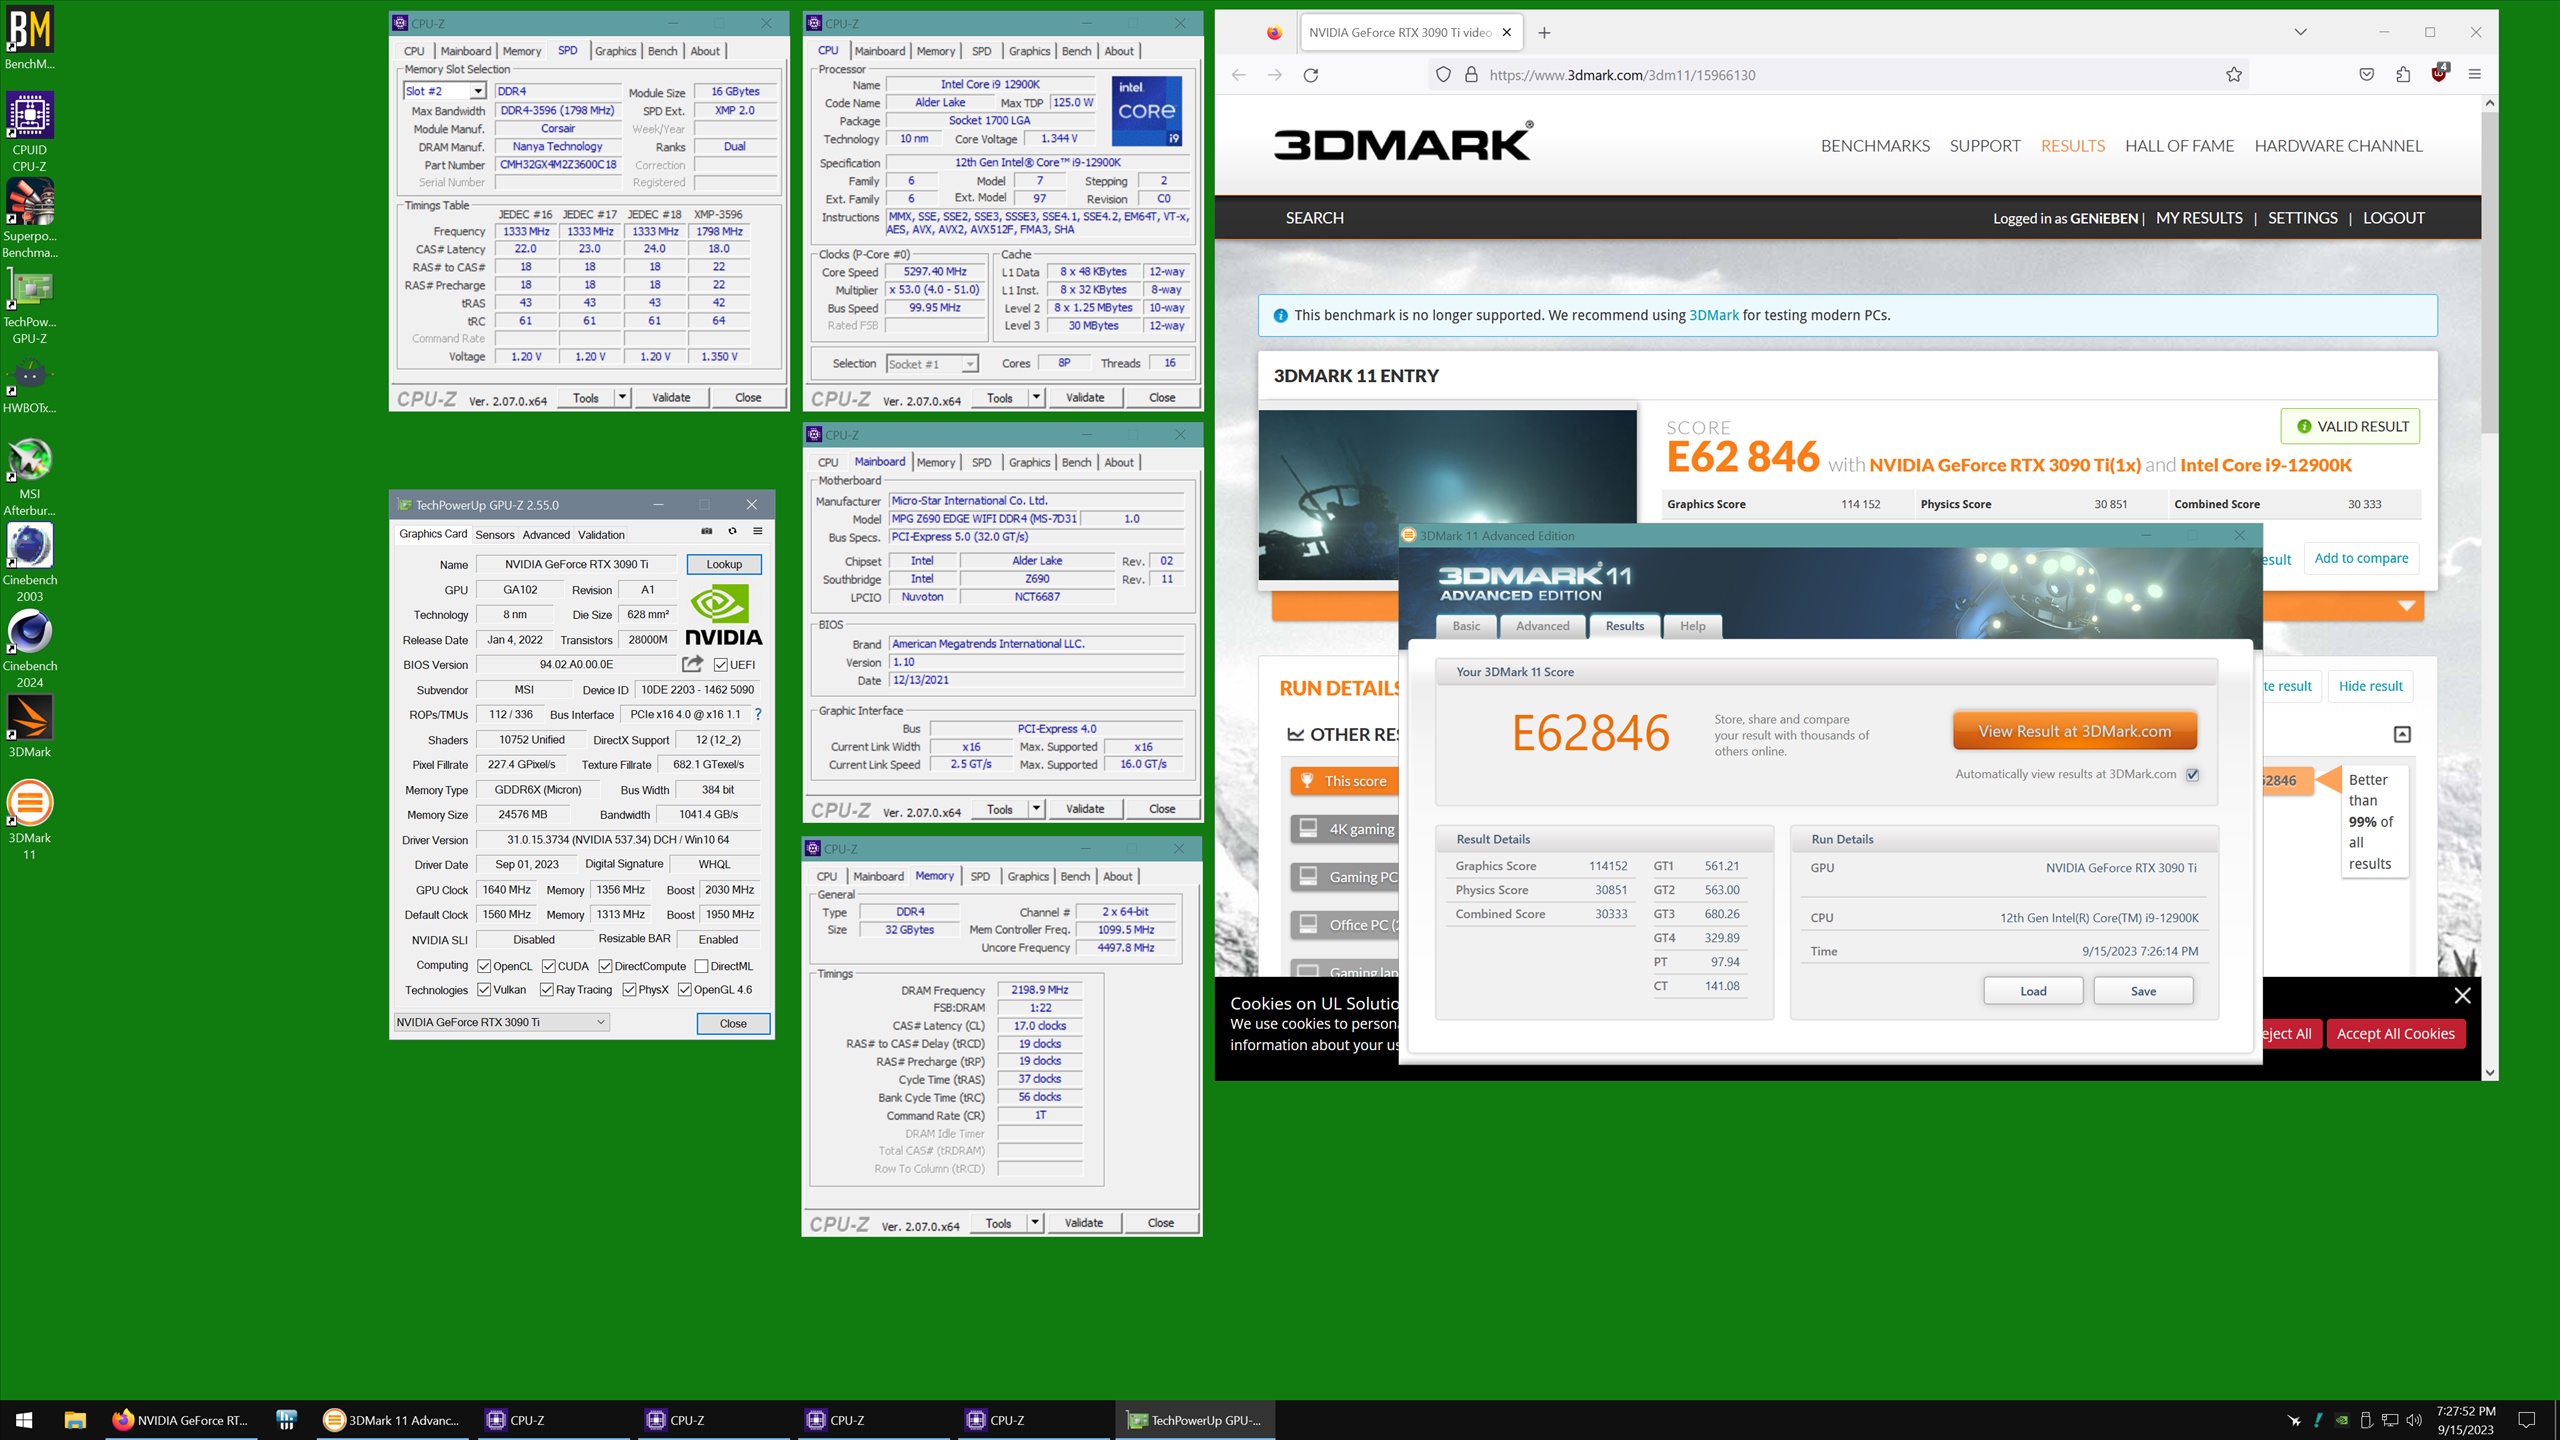Open BENCHMARKS menu on 3DMark site
The image size is (2560, 1440).
pyautogui.click(x=1875, y=146)
